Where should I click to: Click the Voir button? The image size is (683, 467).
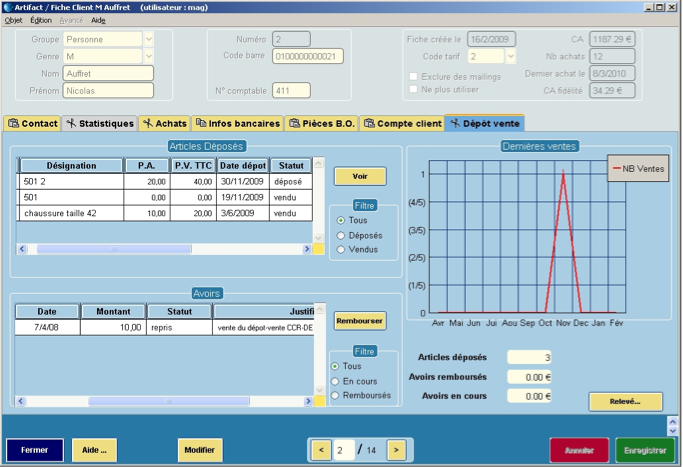(x=360, y=176)
